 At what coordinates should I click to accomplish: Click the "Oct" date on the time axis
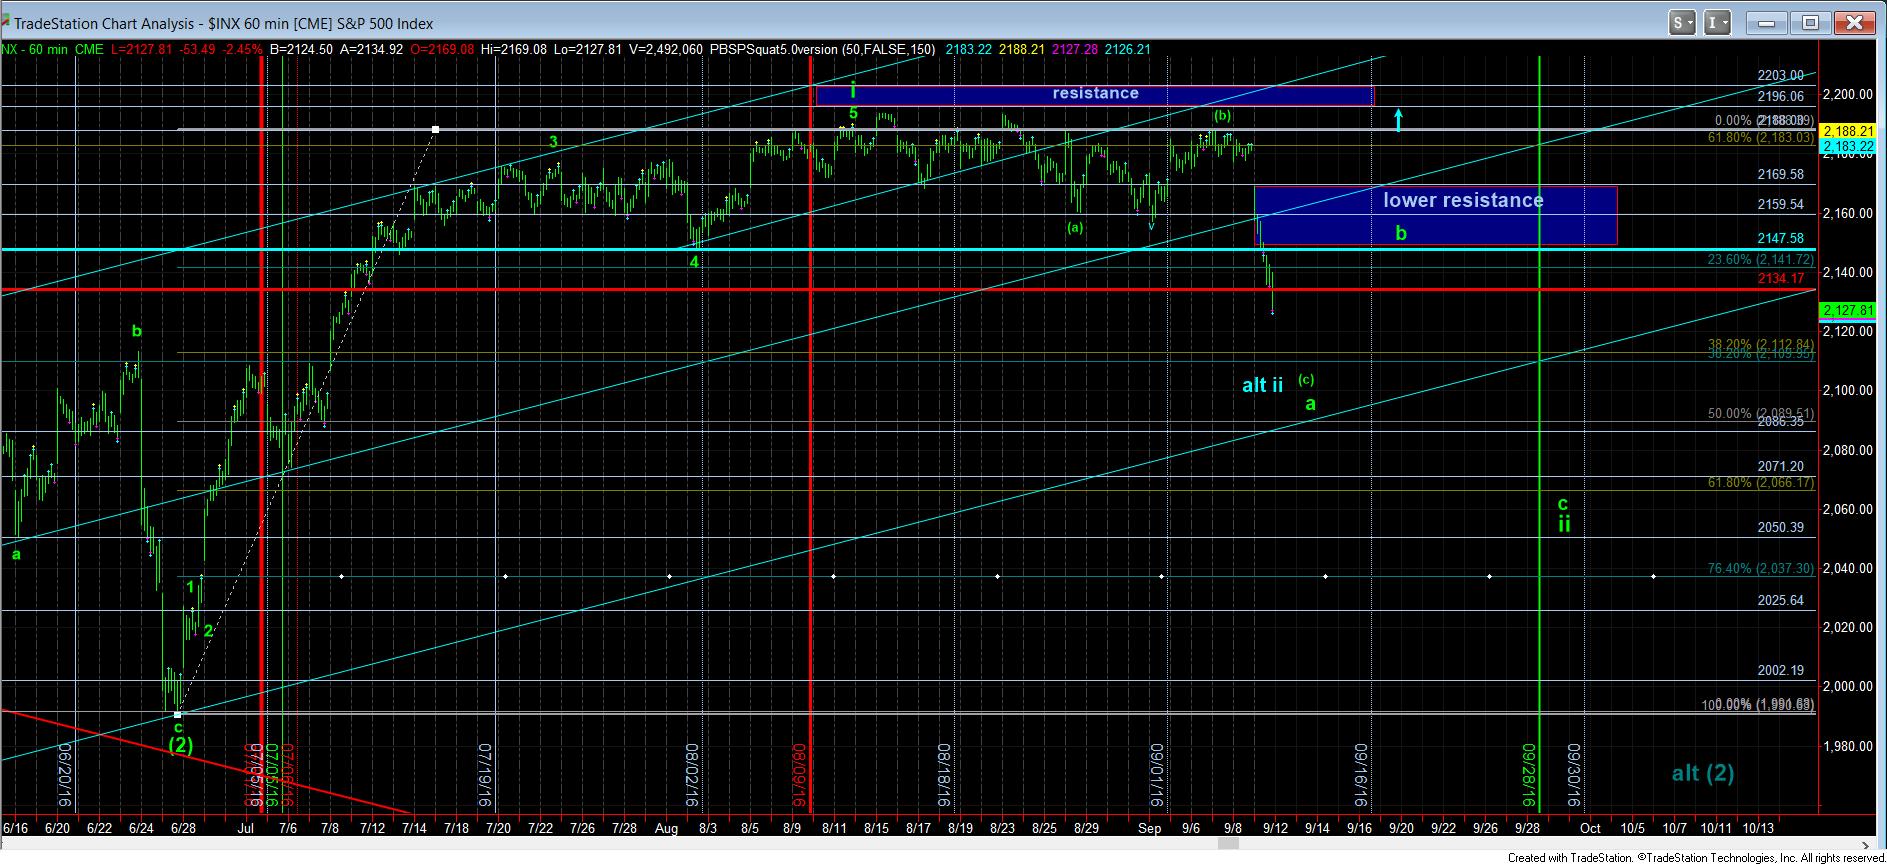[1590, 828]
